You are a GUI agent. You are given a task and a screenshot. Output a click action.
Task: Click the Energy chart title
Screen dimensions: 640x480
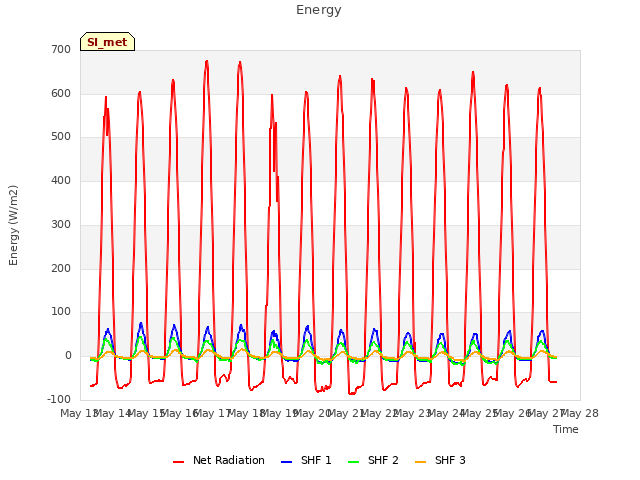pos(319,10)
